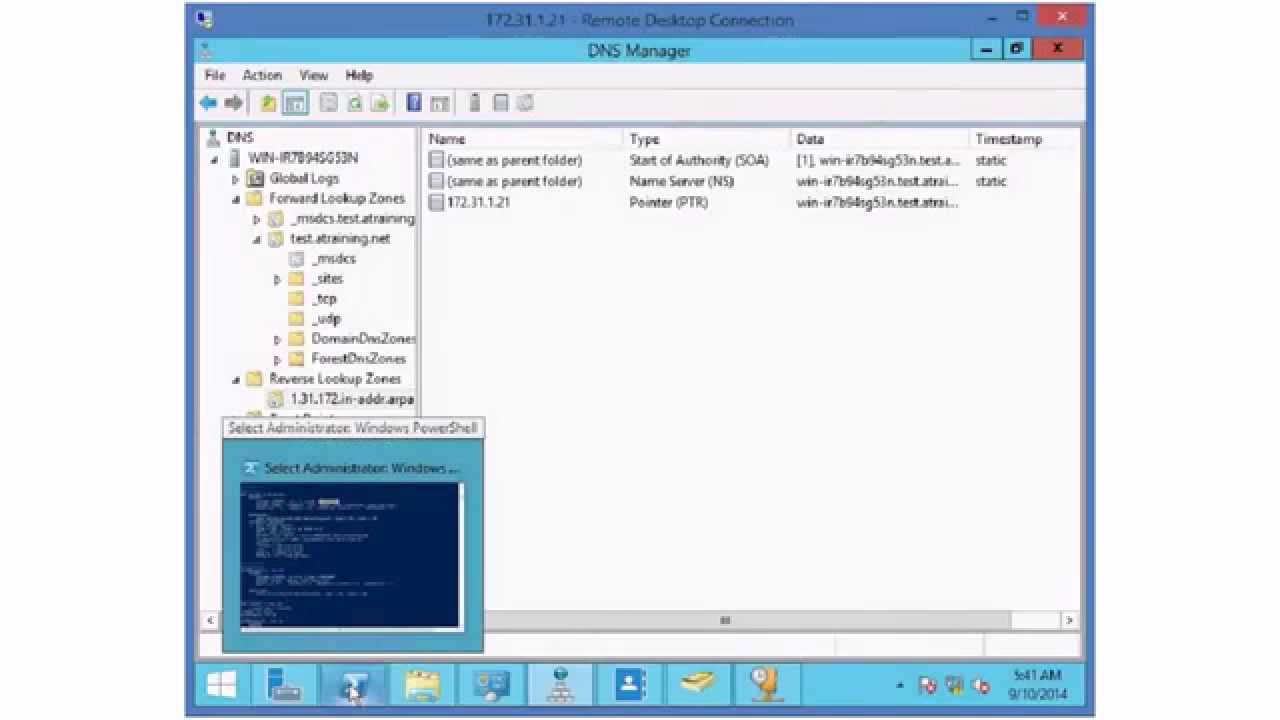The width and height of the screenshot is (1280, 720).
Task: Select the _msdcs folder under test.atraining.net
Action: [333, 258]
